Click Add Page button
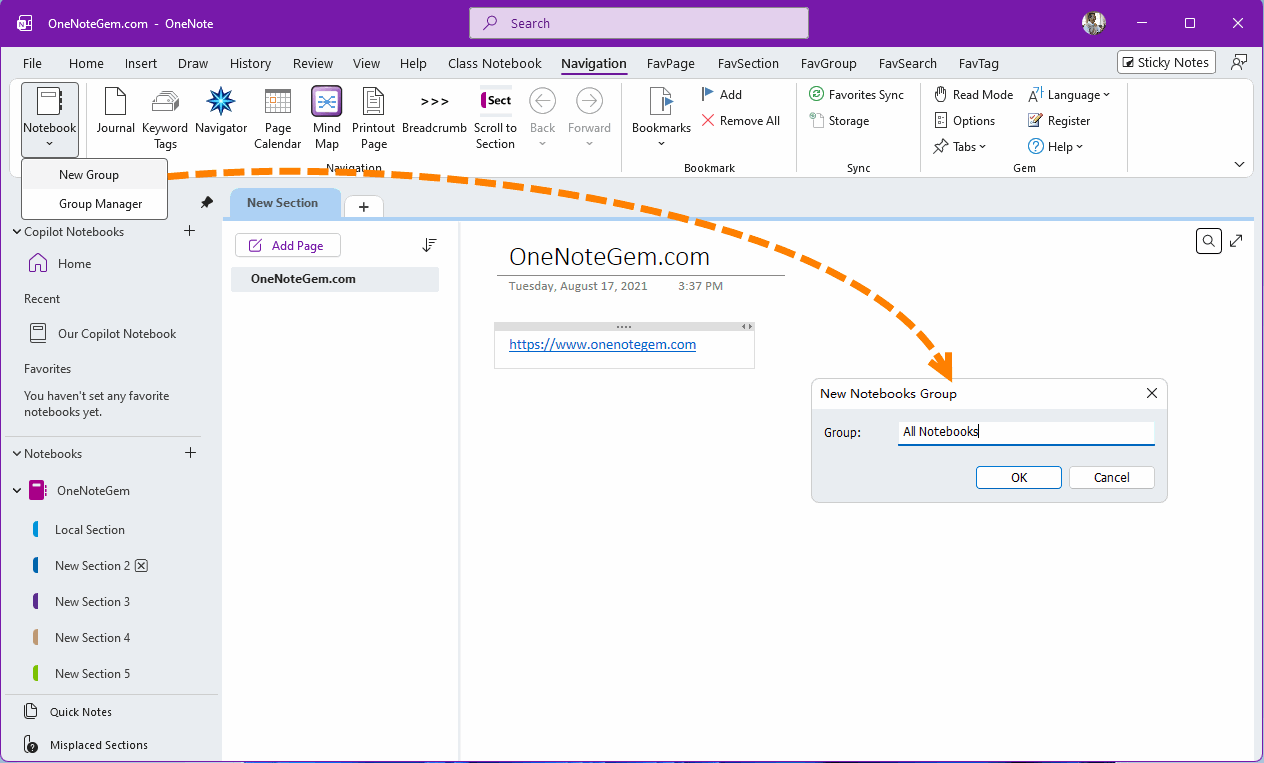 [x=287, y=245]
